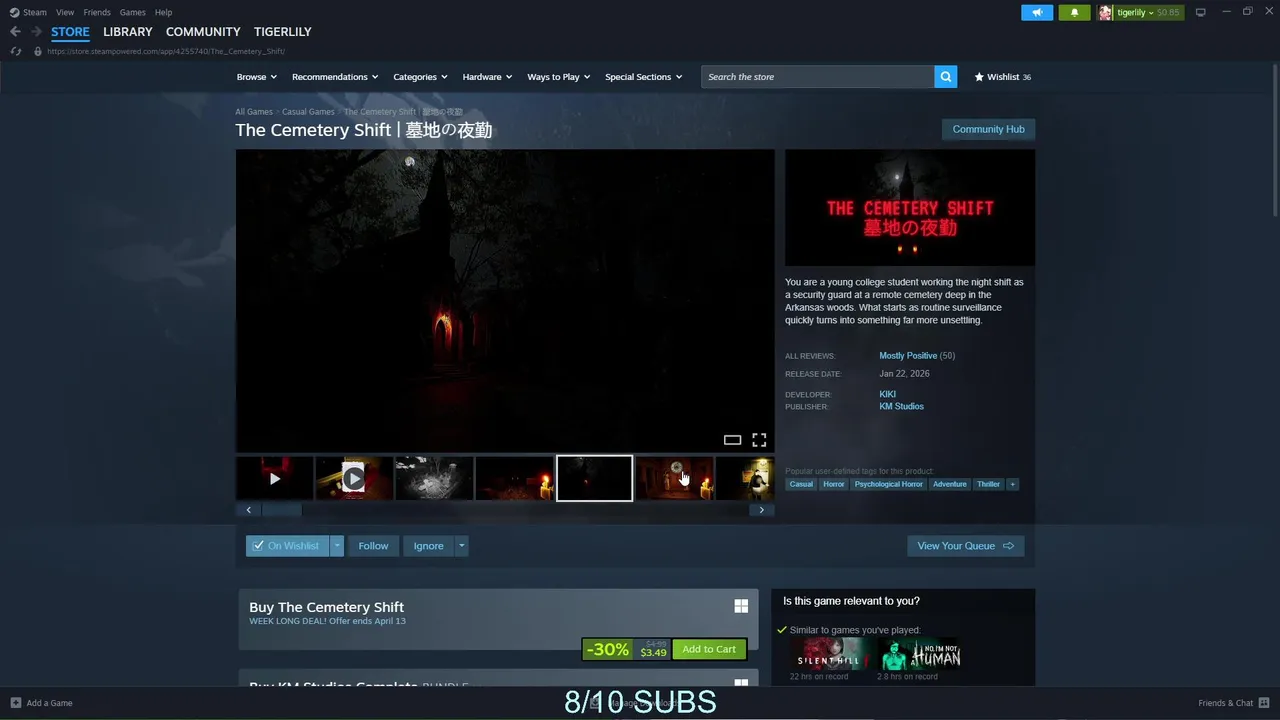This screenshot has height=720, width=1280.
Task: Switch to the TIGERLILY tab
Action: [x=283, y=32]
